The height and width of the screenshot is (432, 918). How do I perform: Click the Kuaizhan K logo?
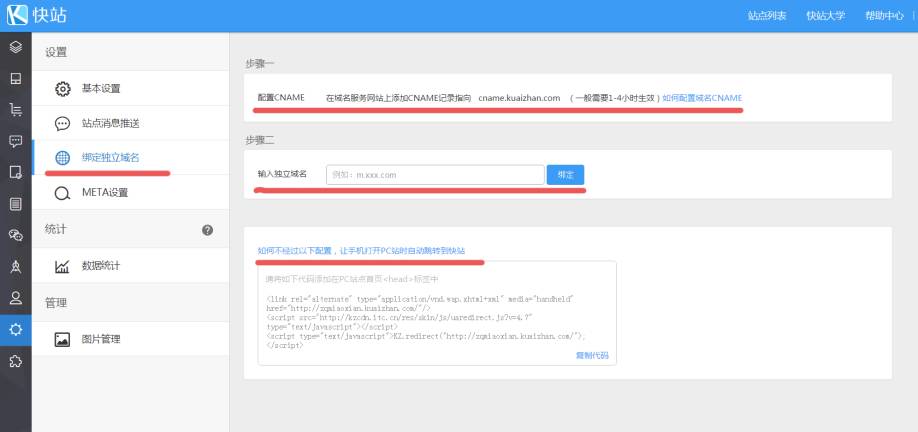click(18, 15)
